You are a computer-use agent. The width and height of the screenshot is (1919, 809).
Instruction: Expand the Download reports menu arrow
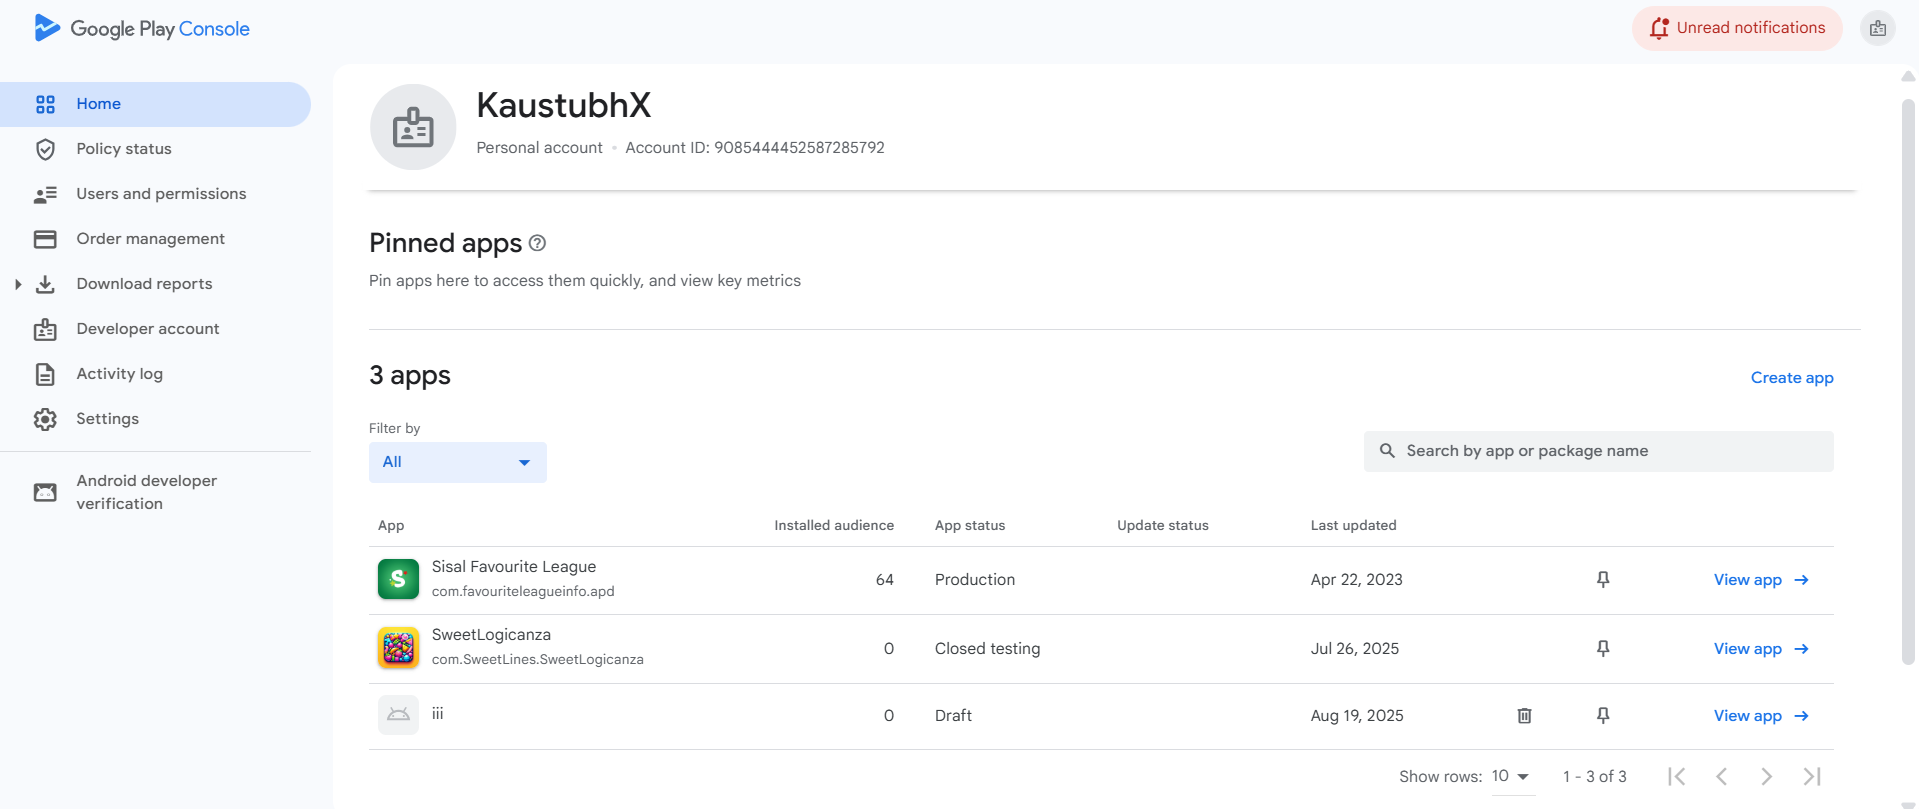(x=18, y=284)
